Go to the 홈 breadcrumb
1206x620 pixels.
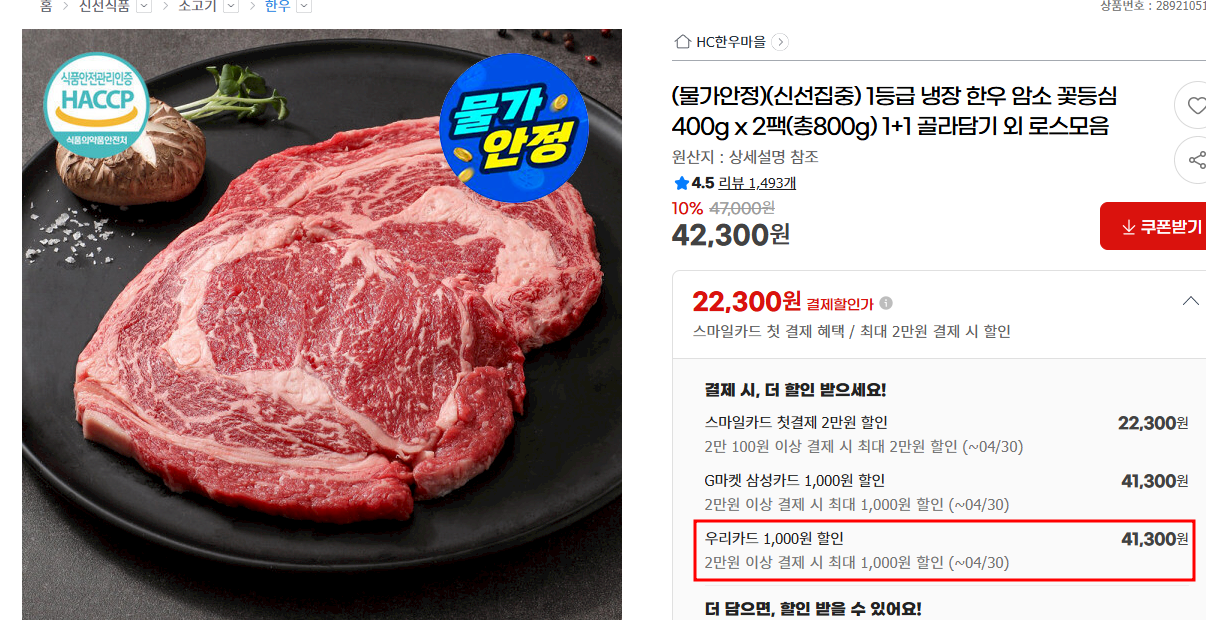tap(46, 6)
